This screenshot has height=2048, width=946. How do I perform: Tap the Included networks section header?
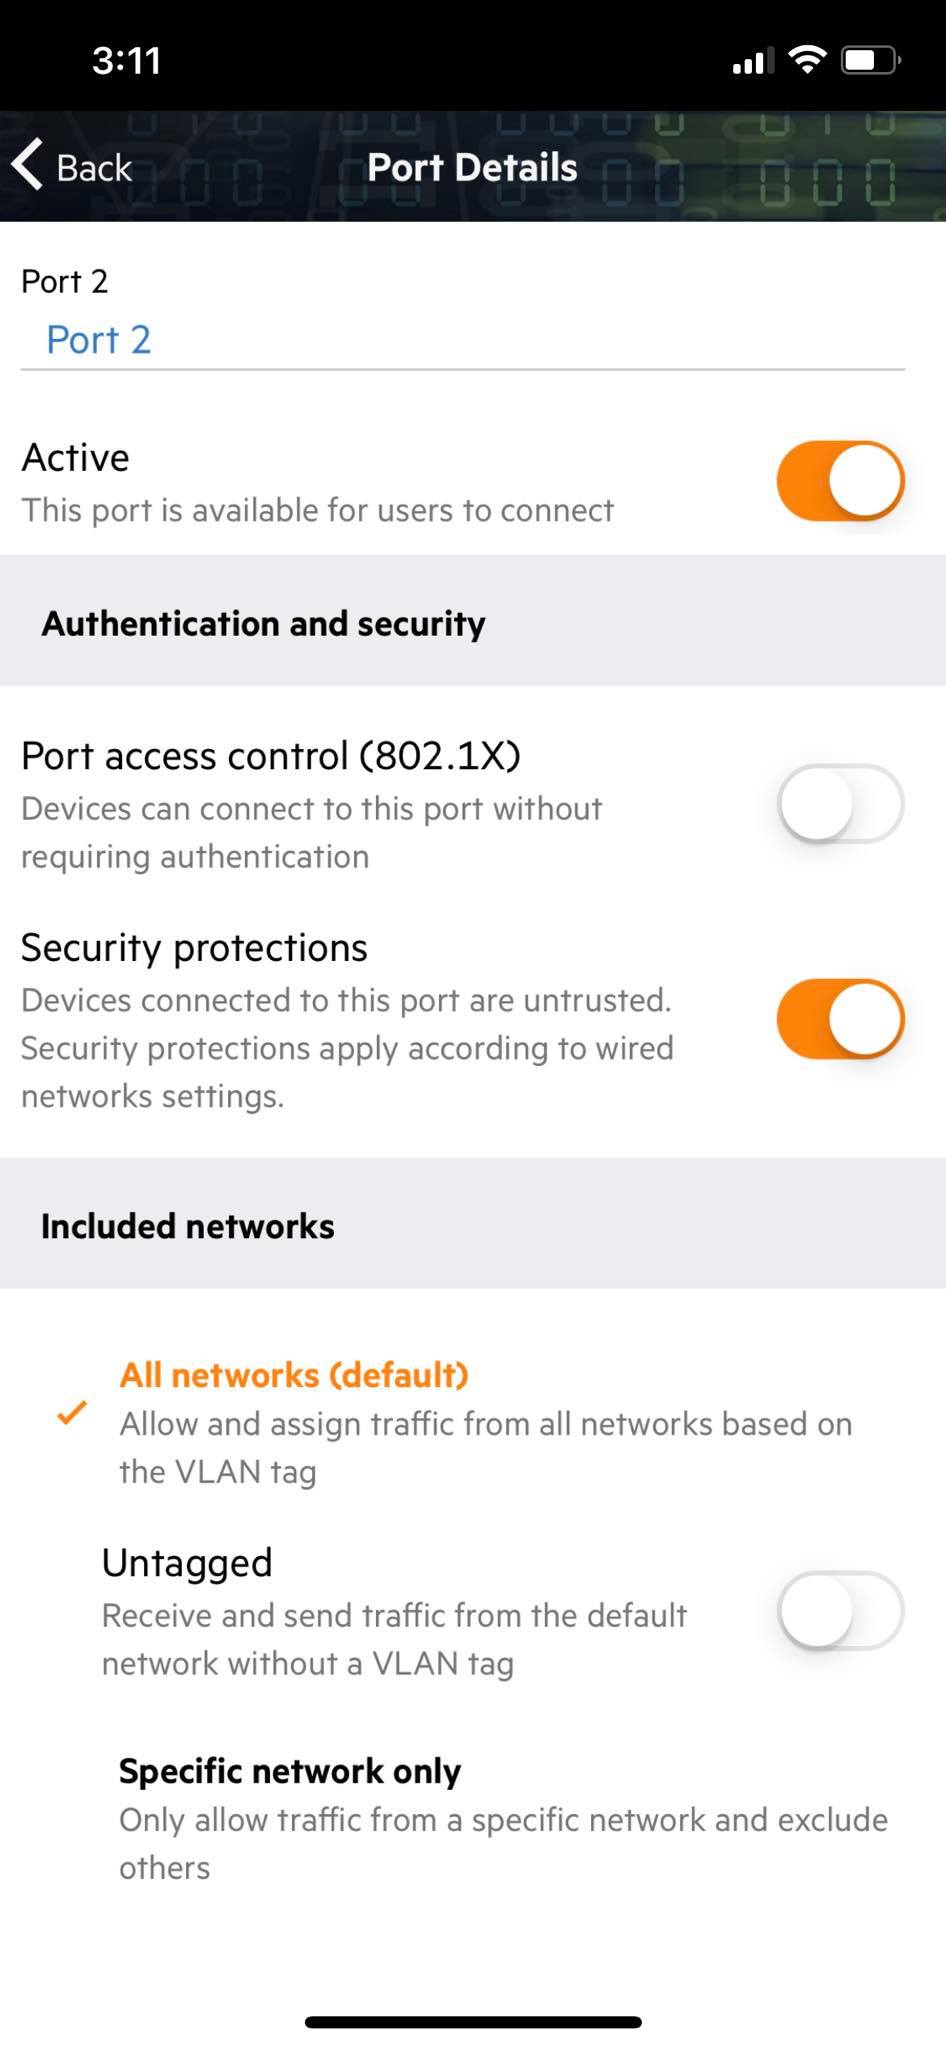[188, 1226]
